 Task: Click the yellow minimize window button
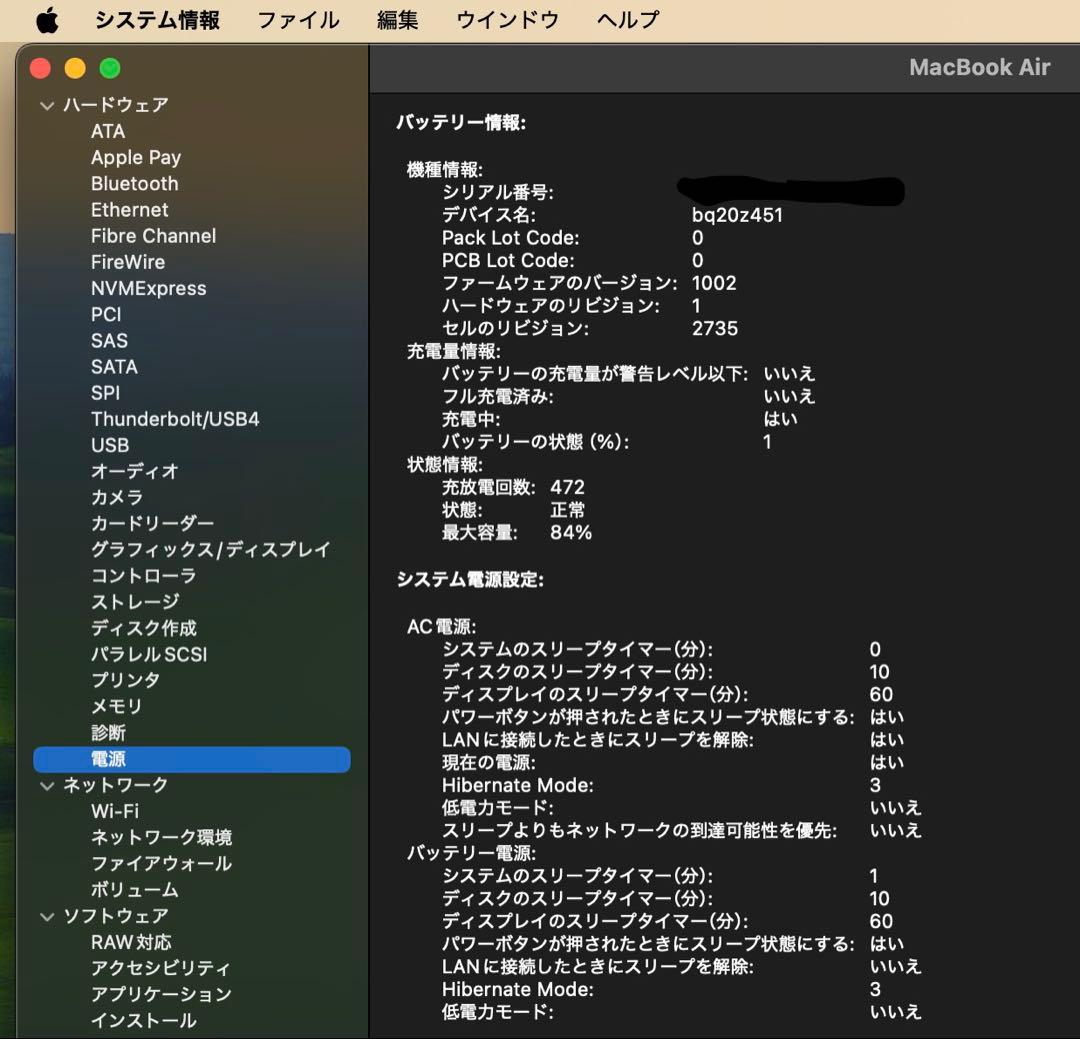pos(75,68)
